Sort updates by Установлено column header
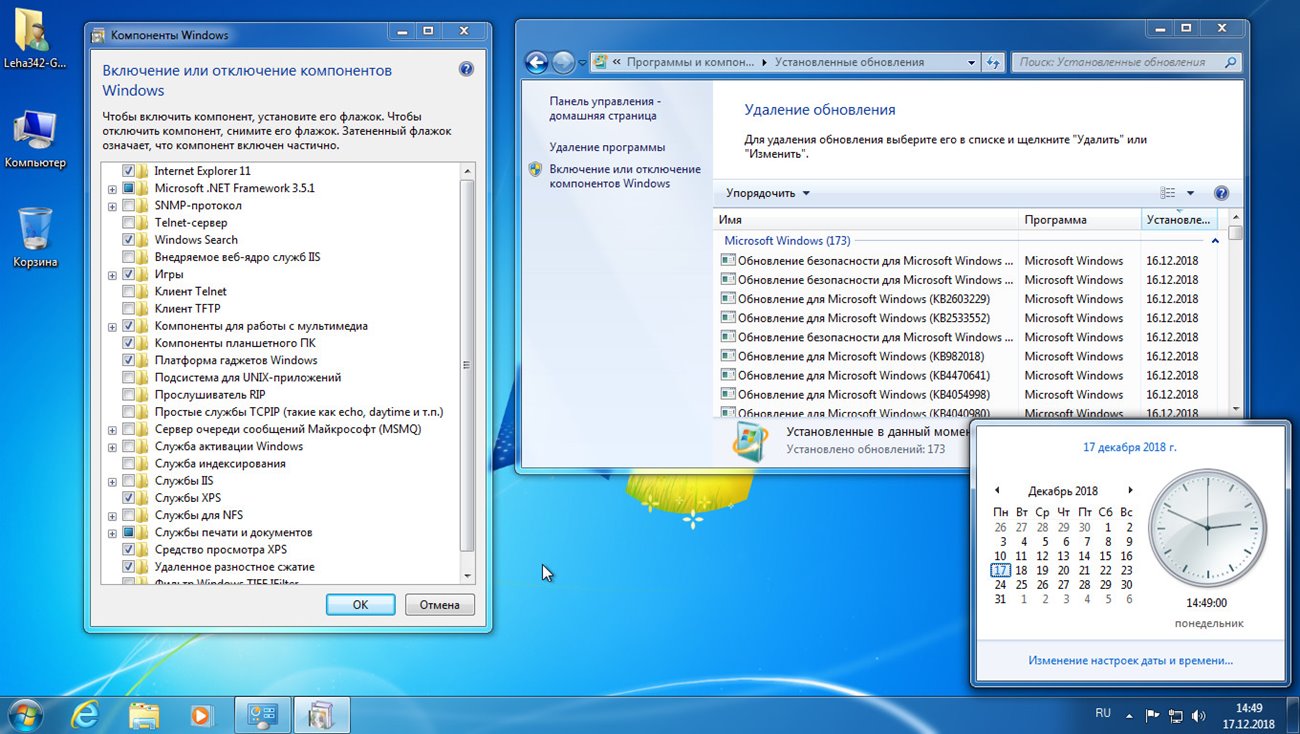Image resolution: width=1300 pixels, height=734 pixels. click(x=1179, y=220)
